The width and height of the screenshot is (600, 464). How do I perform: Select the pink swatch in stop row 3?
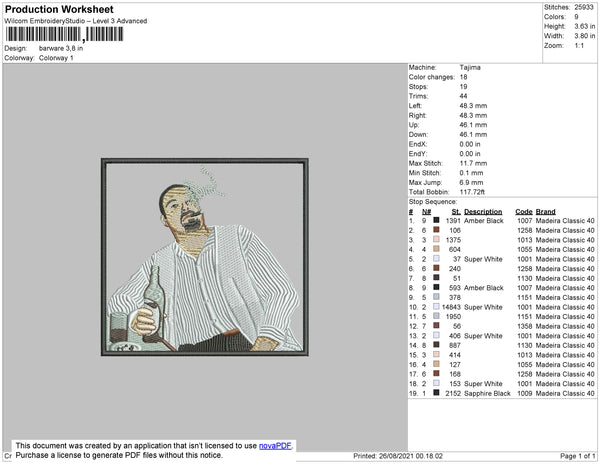tap(436, 239)
